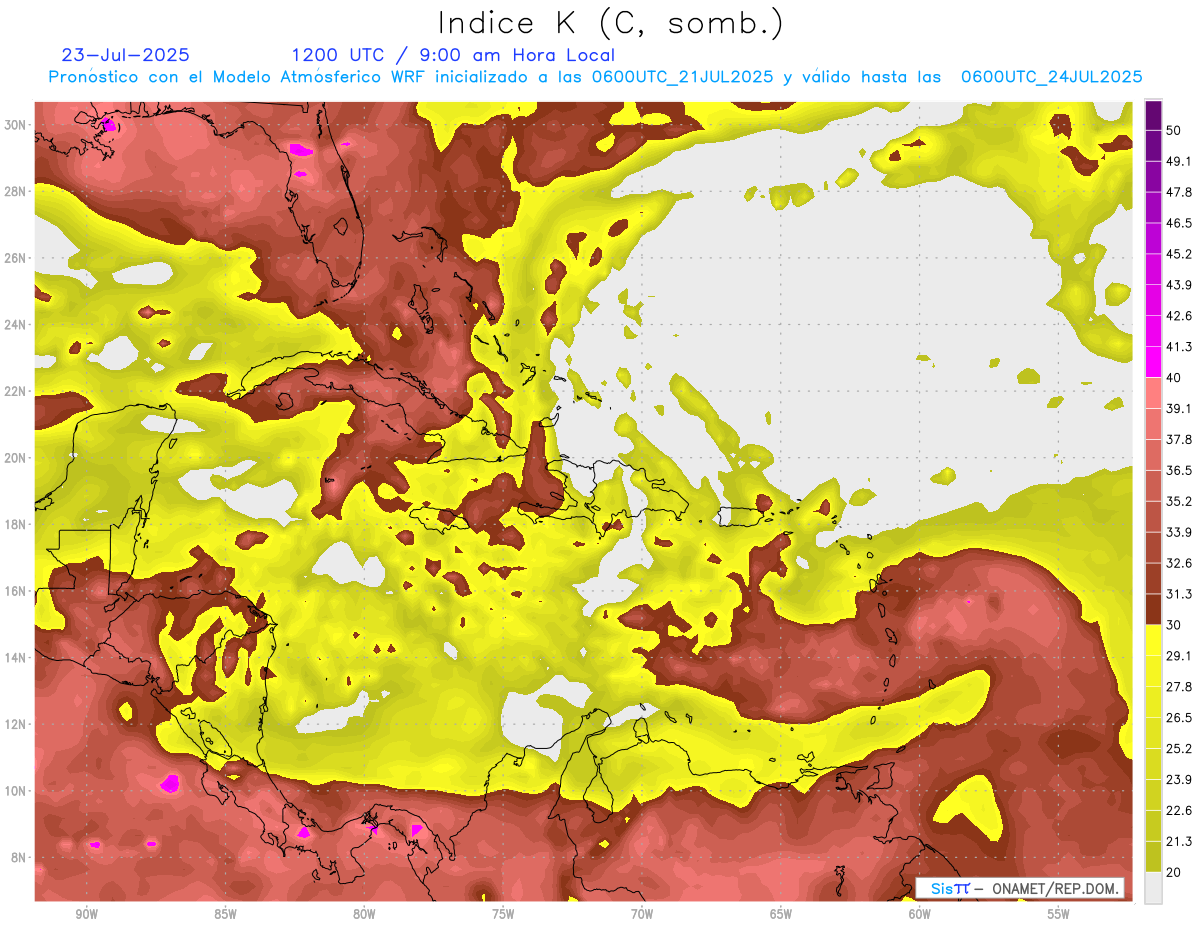Click the "1200 UTC / 9:00 am Hora Local" text
Viewport: 1200px width, 927px height.
pyautogui.click(x=453, y=55)
